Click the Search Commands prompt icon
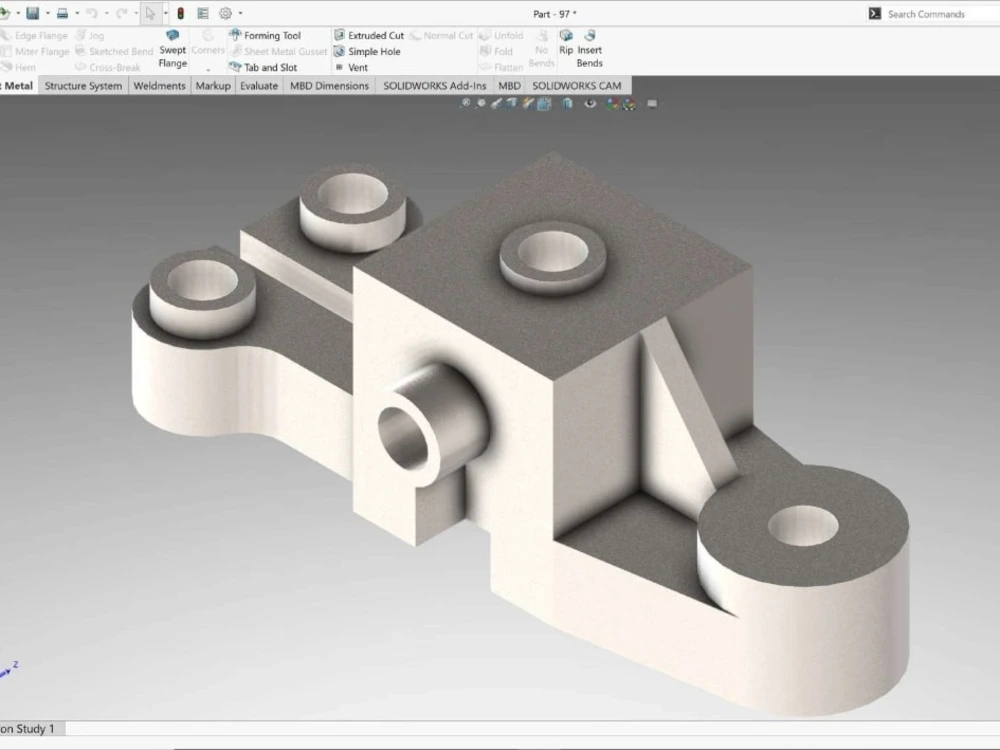This screenshot has width=1000, height=750. [x=874, y=13]
